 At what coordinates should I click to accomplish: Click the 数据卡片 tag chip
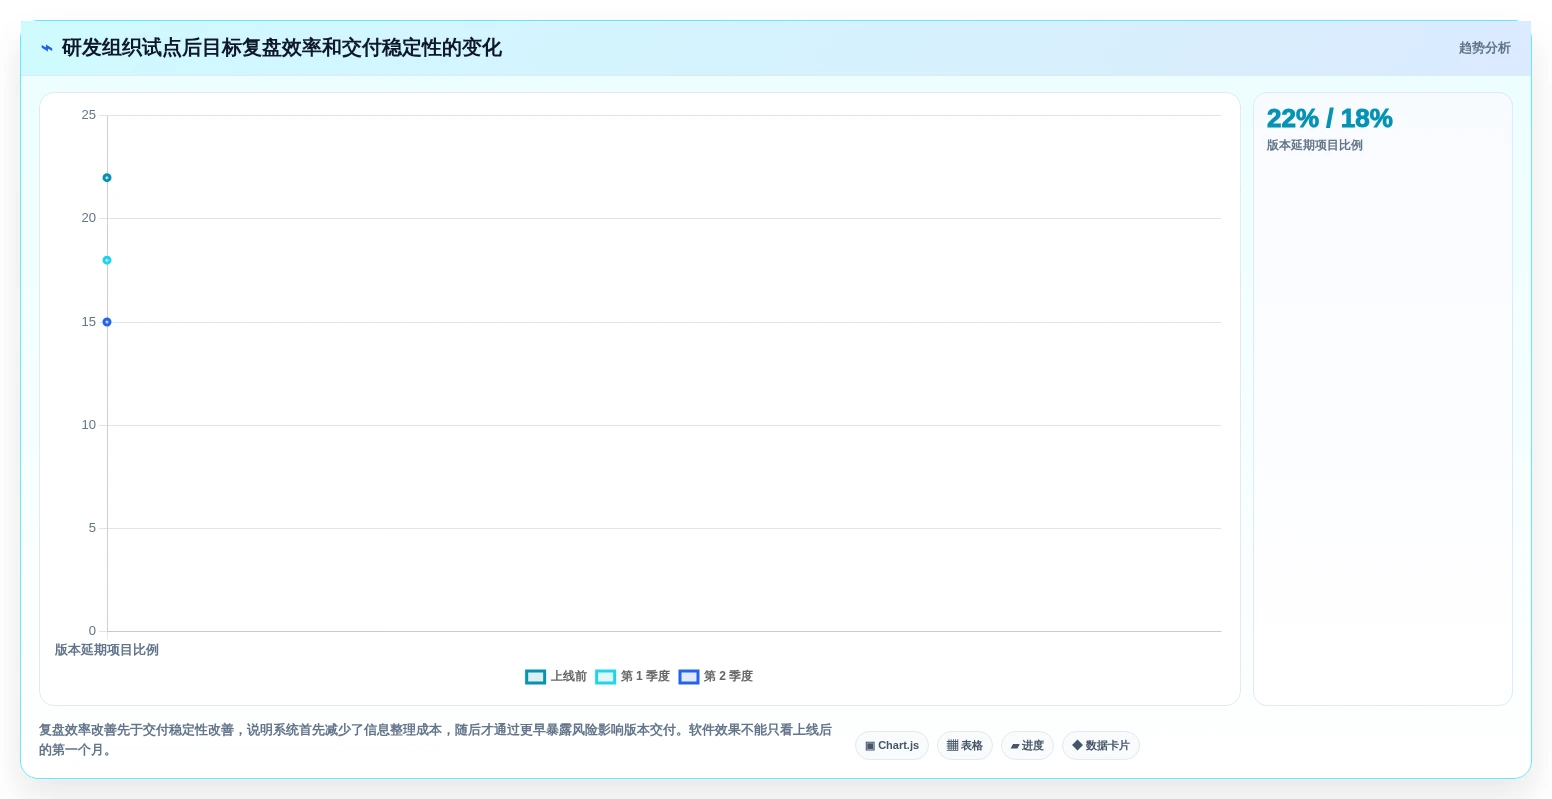click(1101, 746)
